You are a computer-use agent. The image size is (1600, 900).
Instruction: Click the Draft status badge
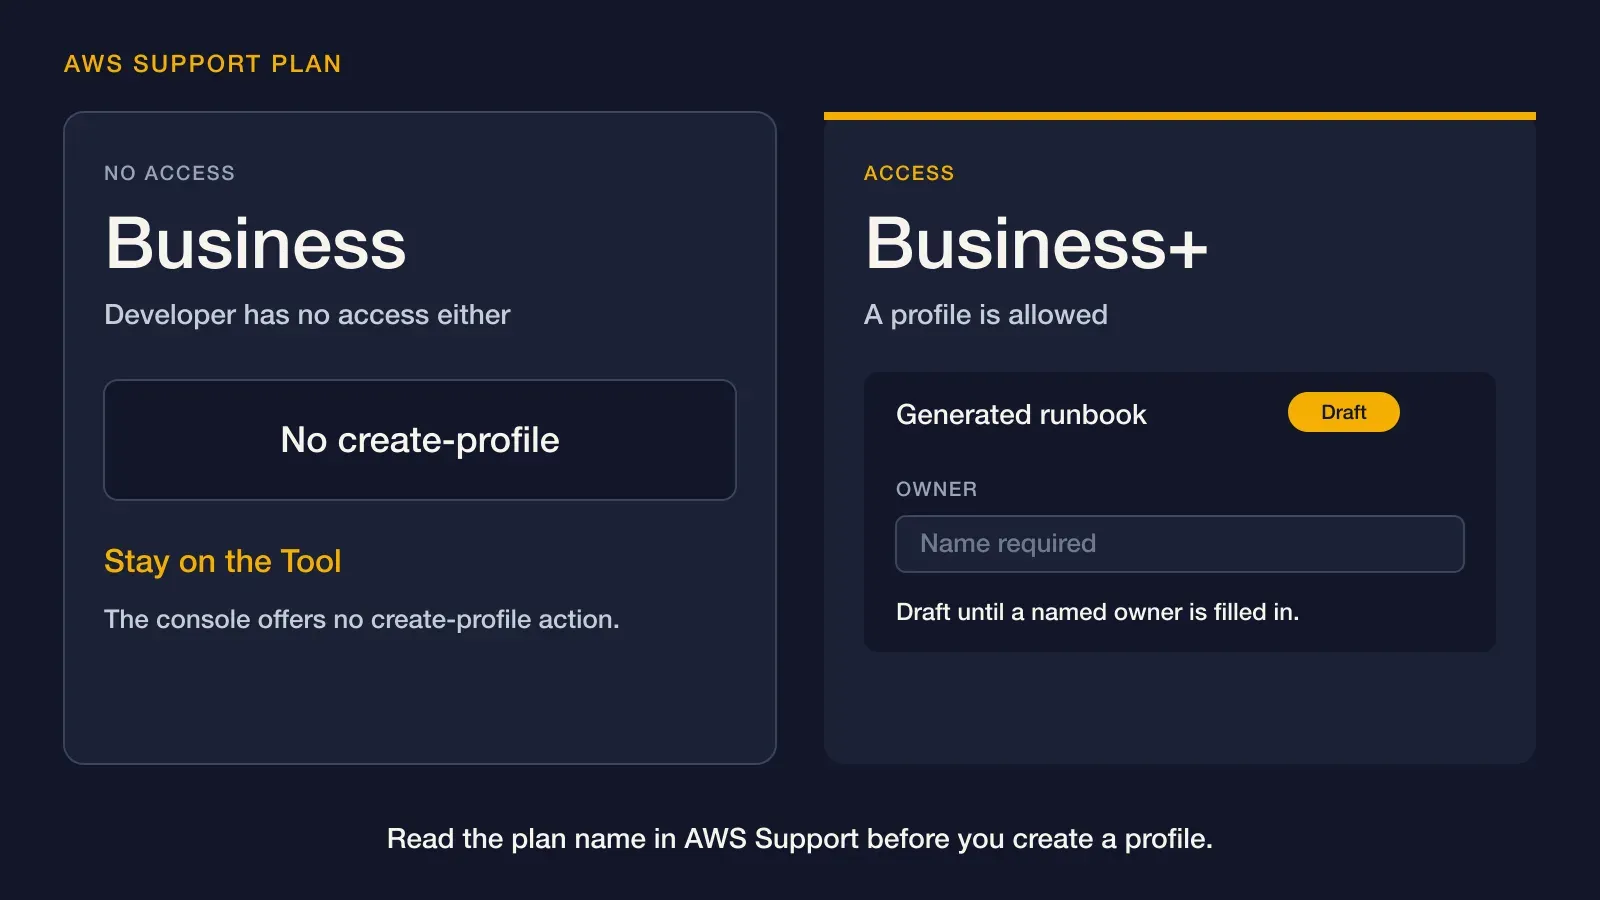pos(1343,412)
